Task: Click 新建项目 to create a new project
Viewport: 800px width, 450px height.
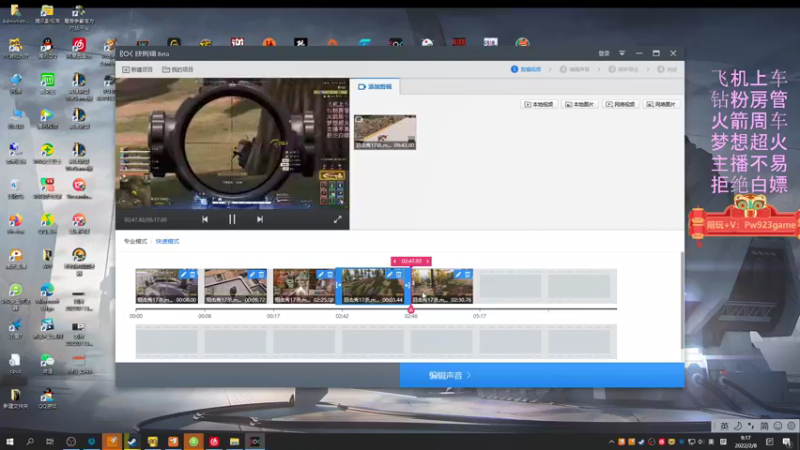Action: tap(138, 69)
